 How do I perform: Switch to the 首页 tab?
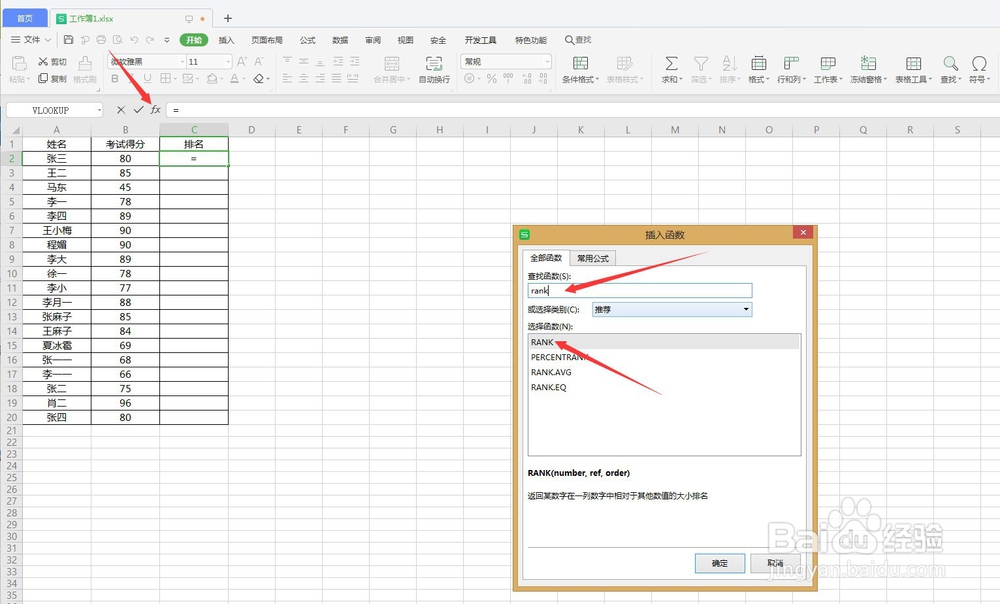pos(24,18)
